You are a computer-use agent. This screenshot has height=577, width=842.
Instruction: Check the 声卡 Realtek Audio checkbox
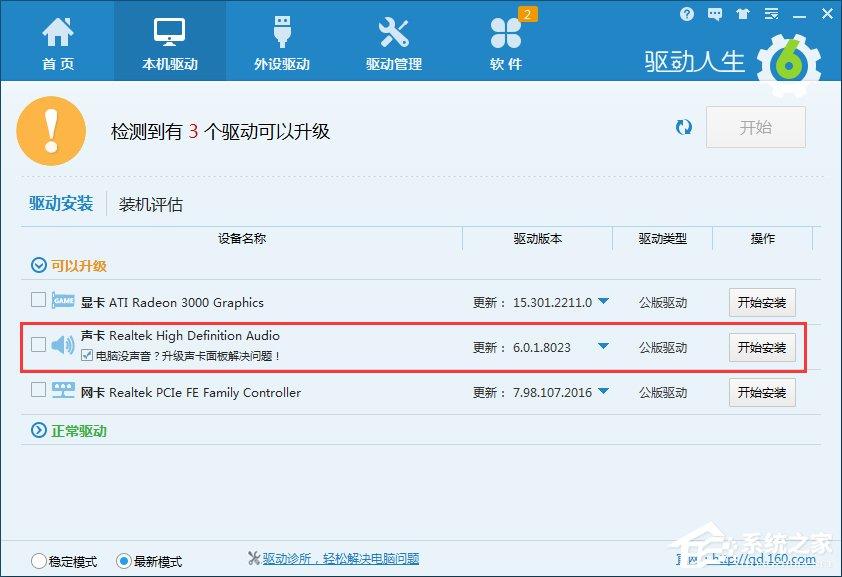(x=38, y=345)
